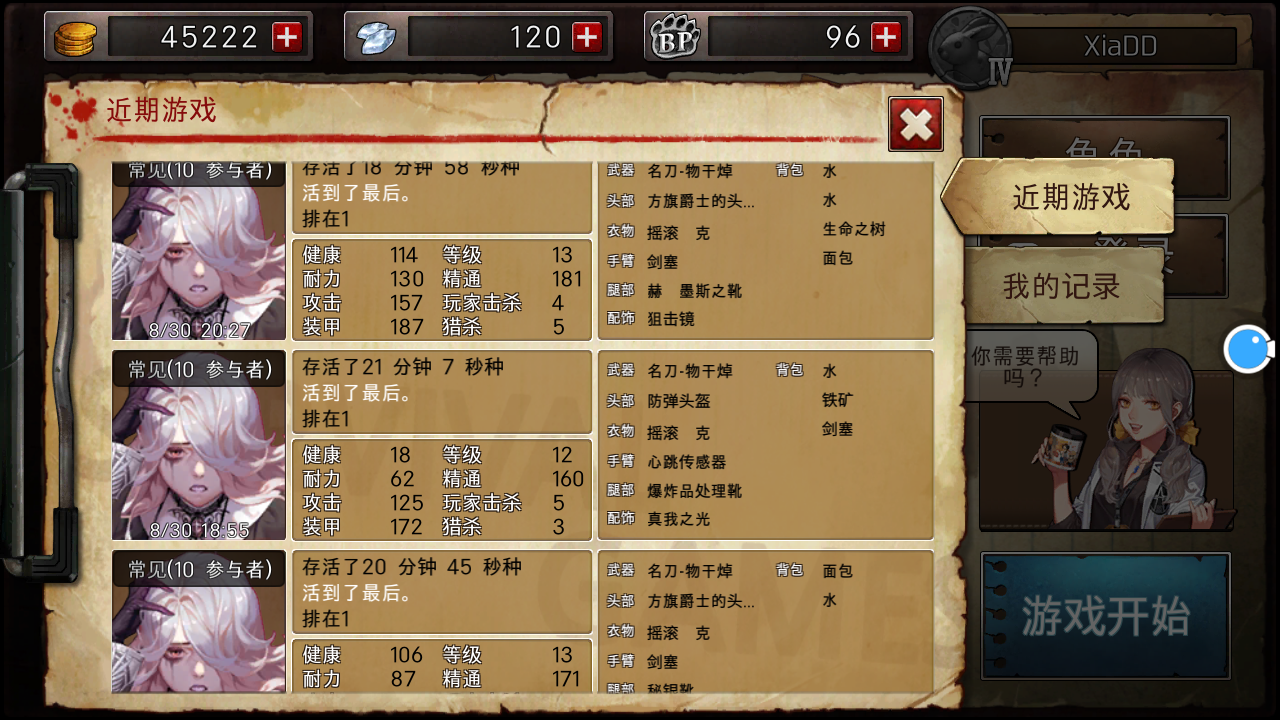The image size is (1280, 720).
Task: Click the metal scroll handle on left
Action: click(40, 372)
